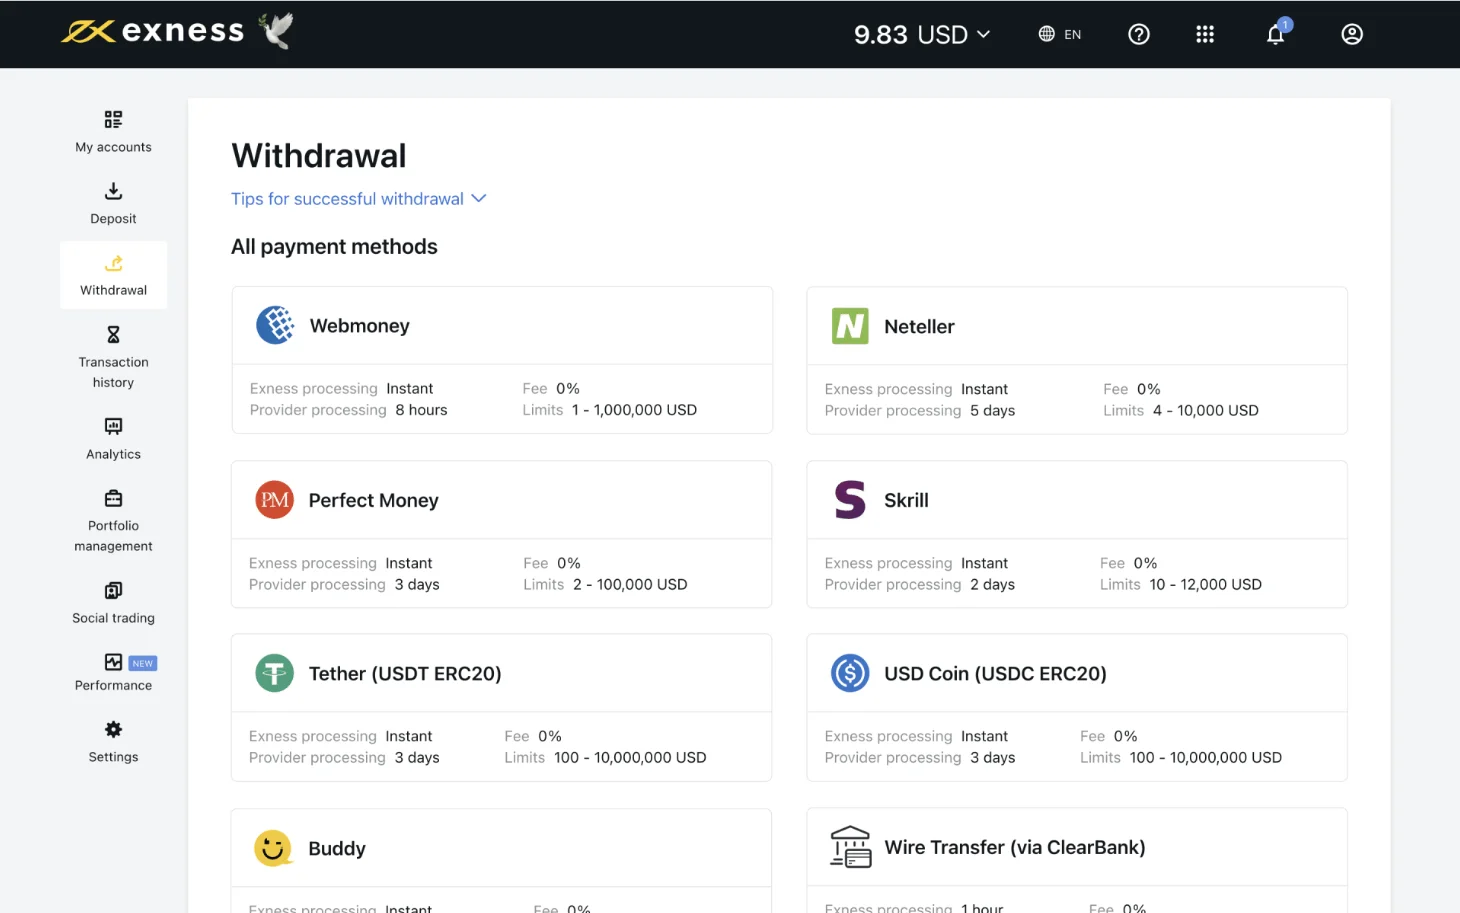1460x913 pixels.
Task: Click the Settings gear icon
Action: pyautogui.click(x=113, y=729)
